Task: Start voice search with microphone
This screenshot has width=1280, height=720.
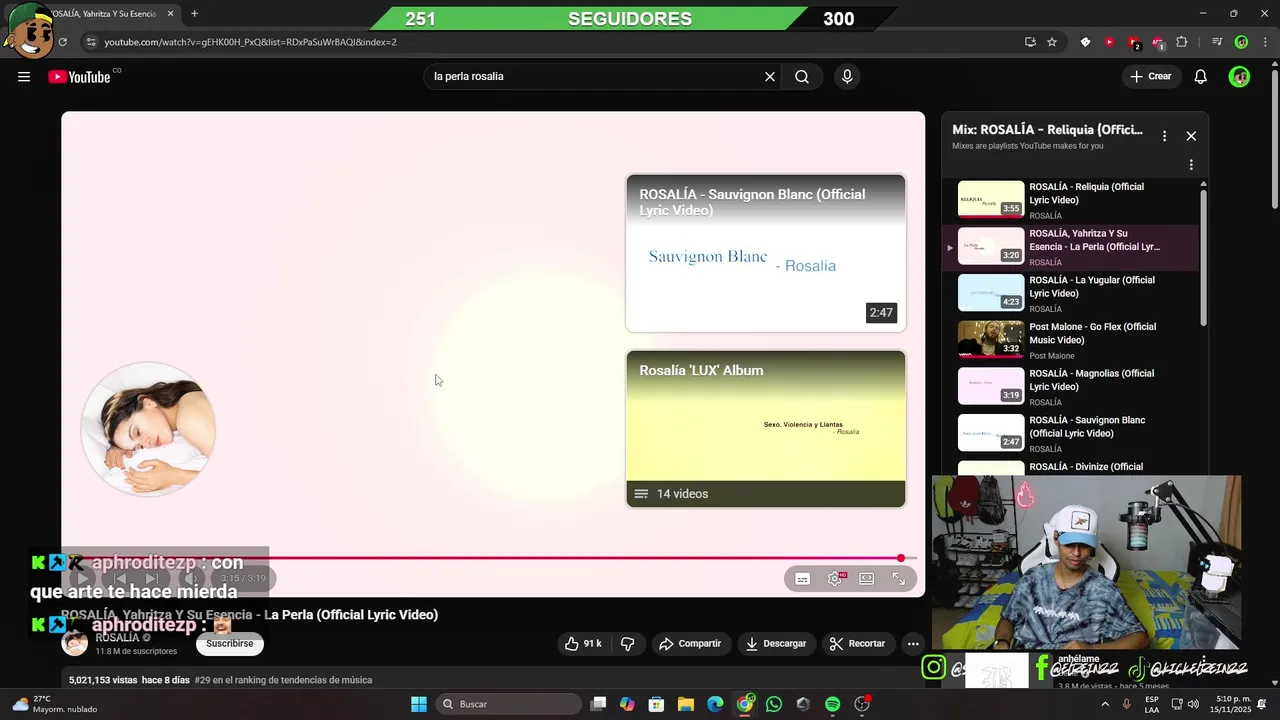Action: (x=847, y=77)
